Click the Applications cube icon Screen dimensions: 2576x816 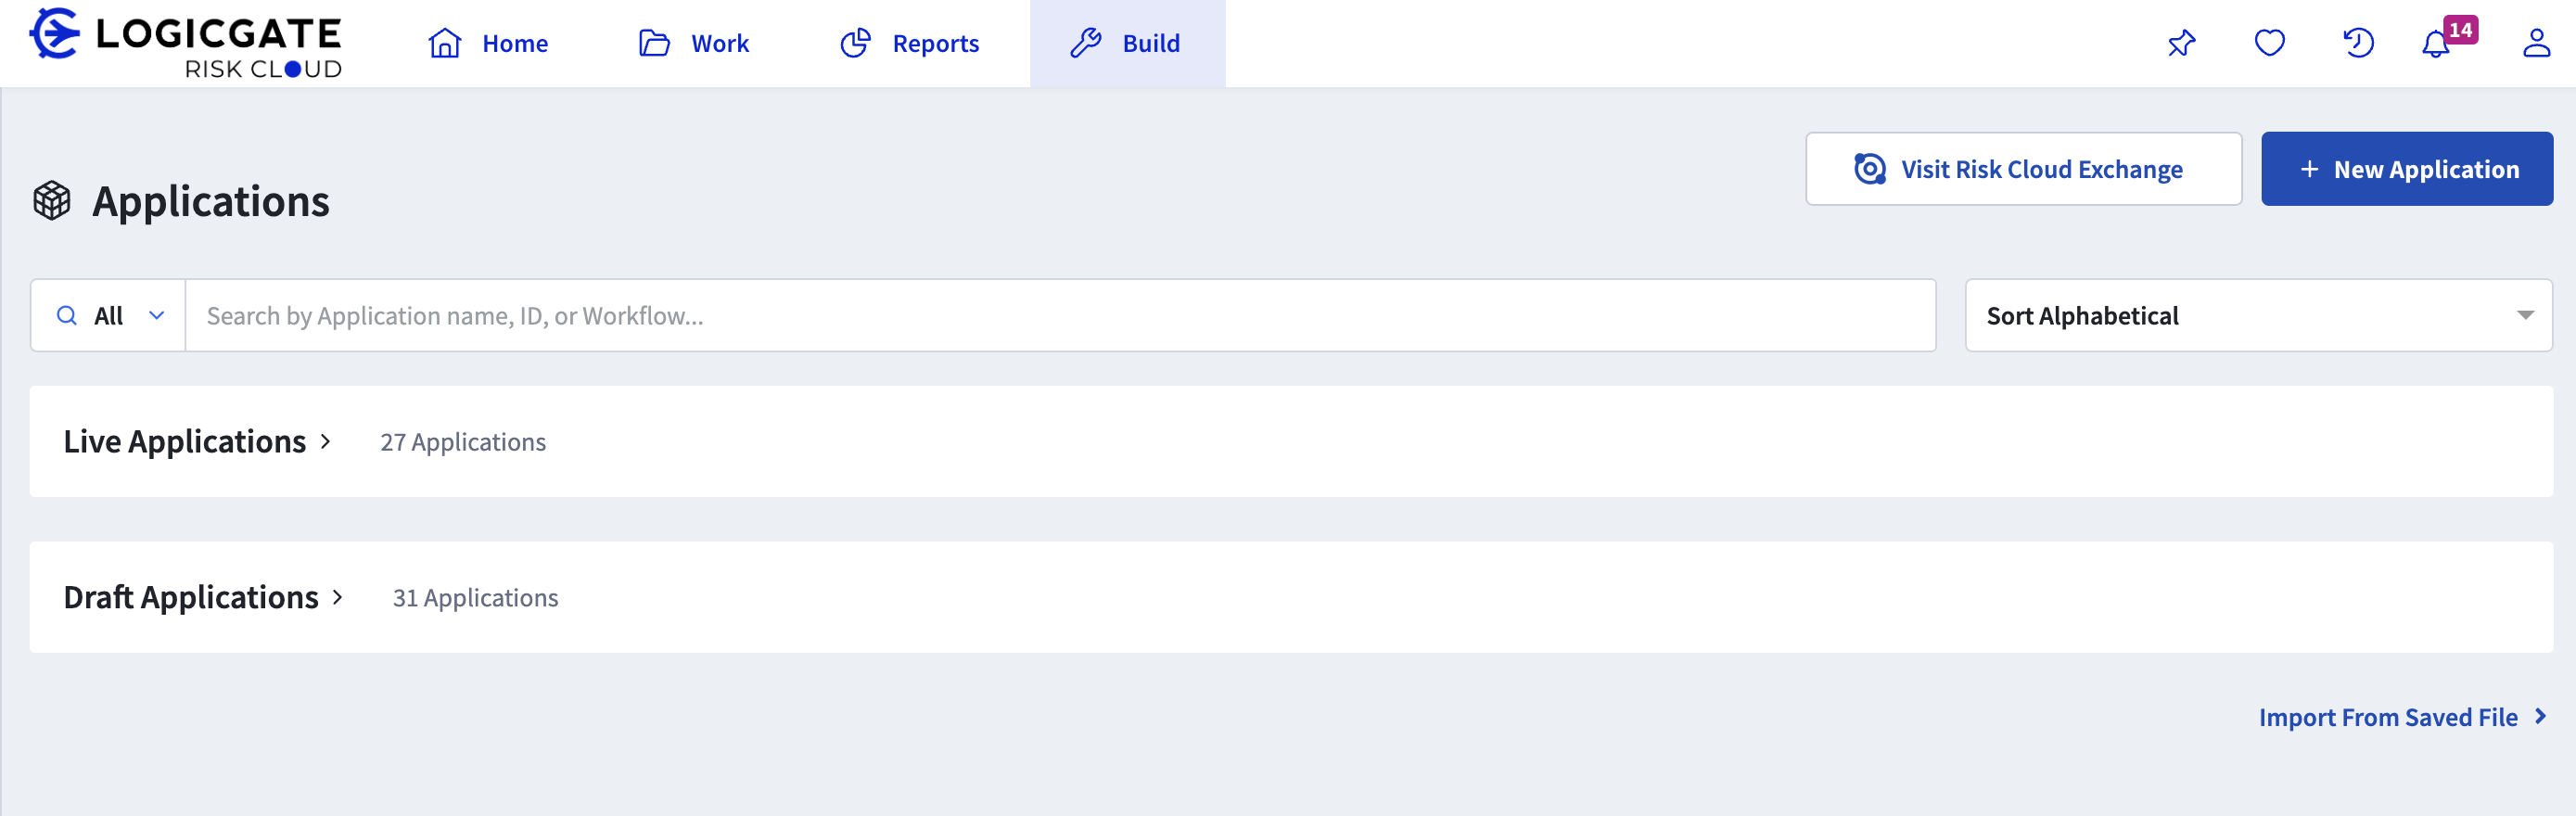52,201
